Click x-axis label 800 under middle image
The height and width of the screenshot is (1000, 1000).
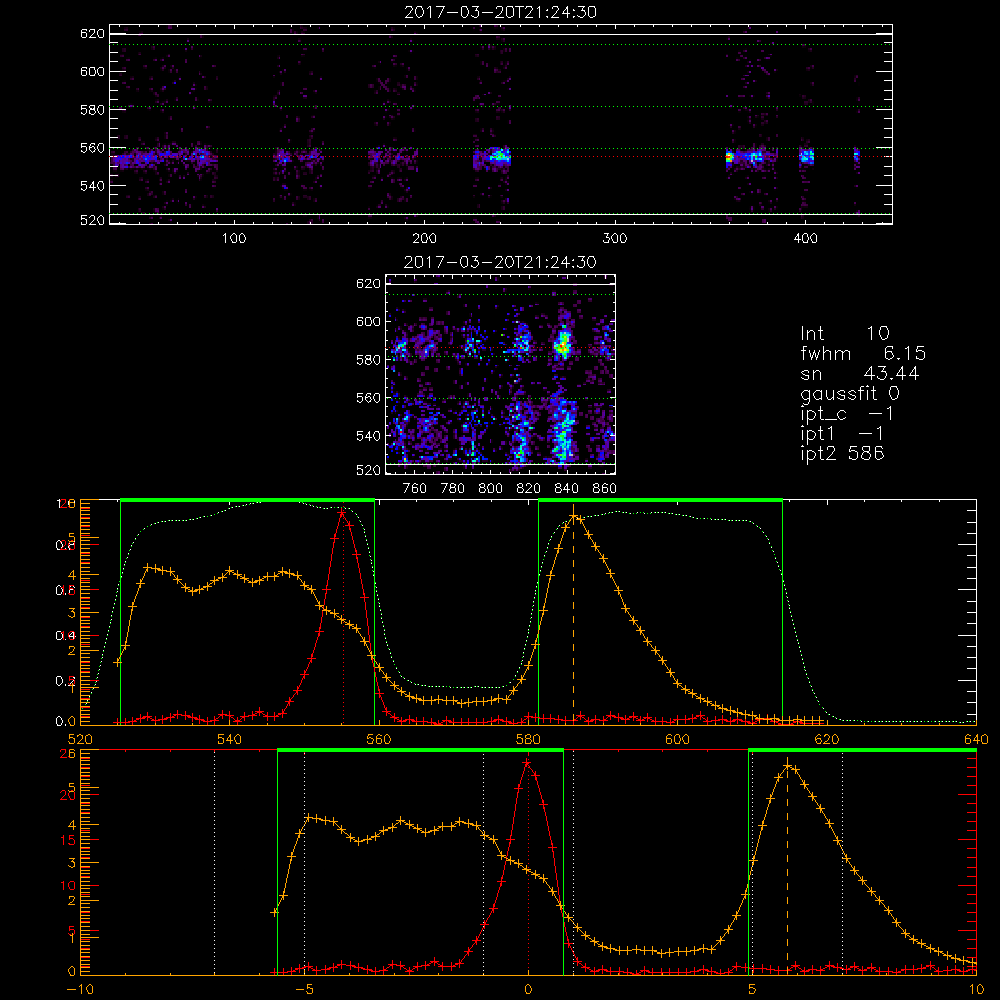(x=490, y=489)
